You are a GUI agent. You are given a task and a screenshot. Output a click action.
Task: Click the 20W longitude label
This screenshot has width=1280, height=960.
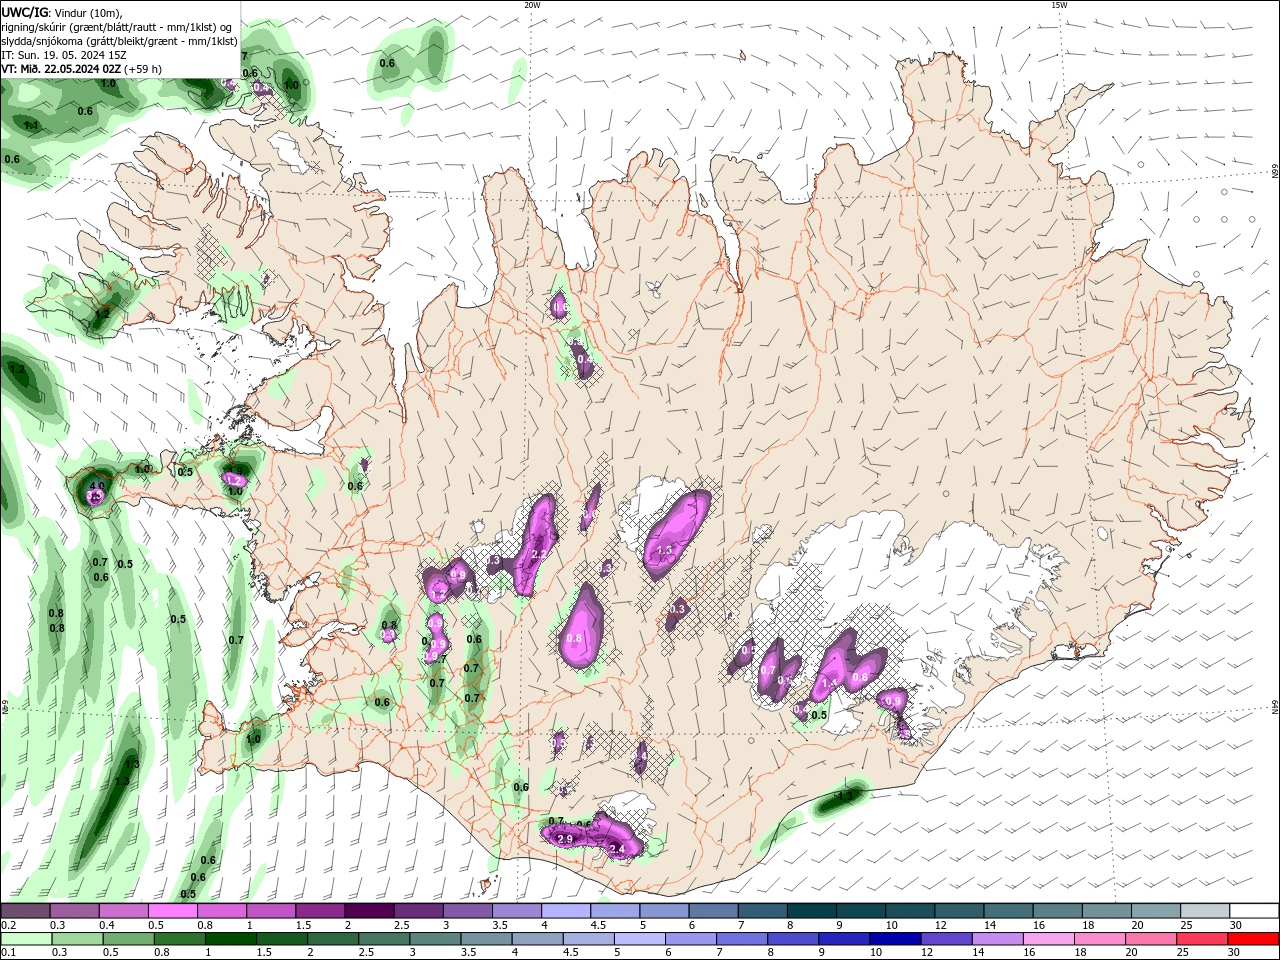coord(532,5)
